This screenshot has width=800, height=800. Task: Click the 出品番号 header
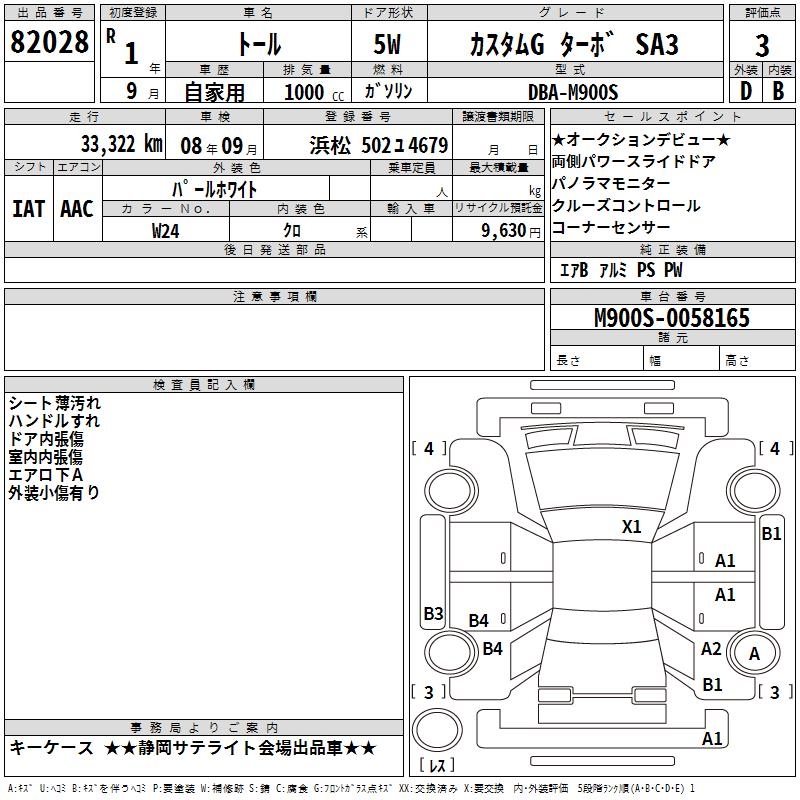(49, 13)
